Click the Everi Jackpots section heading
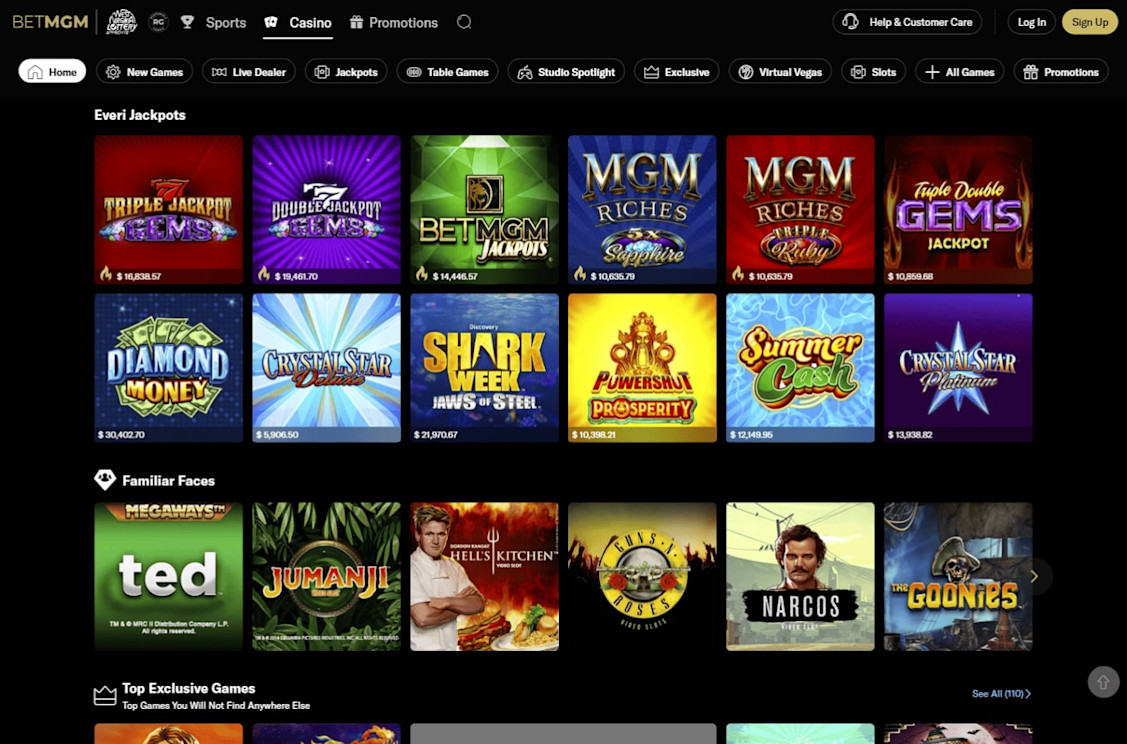The width and height of the screenshot is (1127, 744). click(x=140, y=115)
